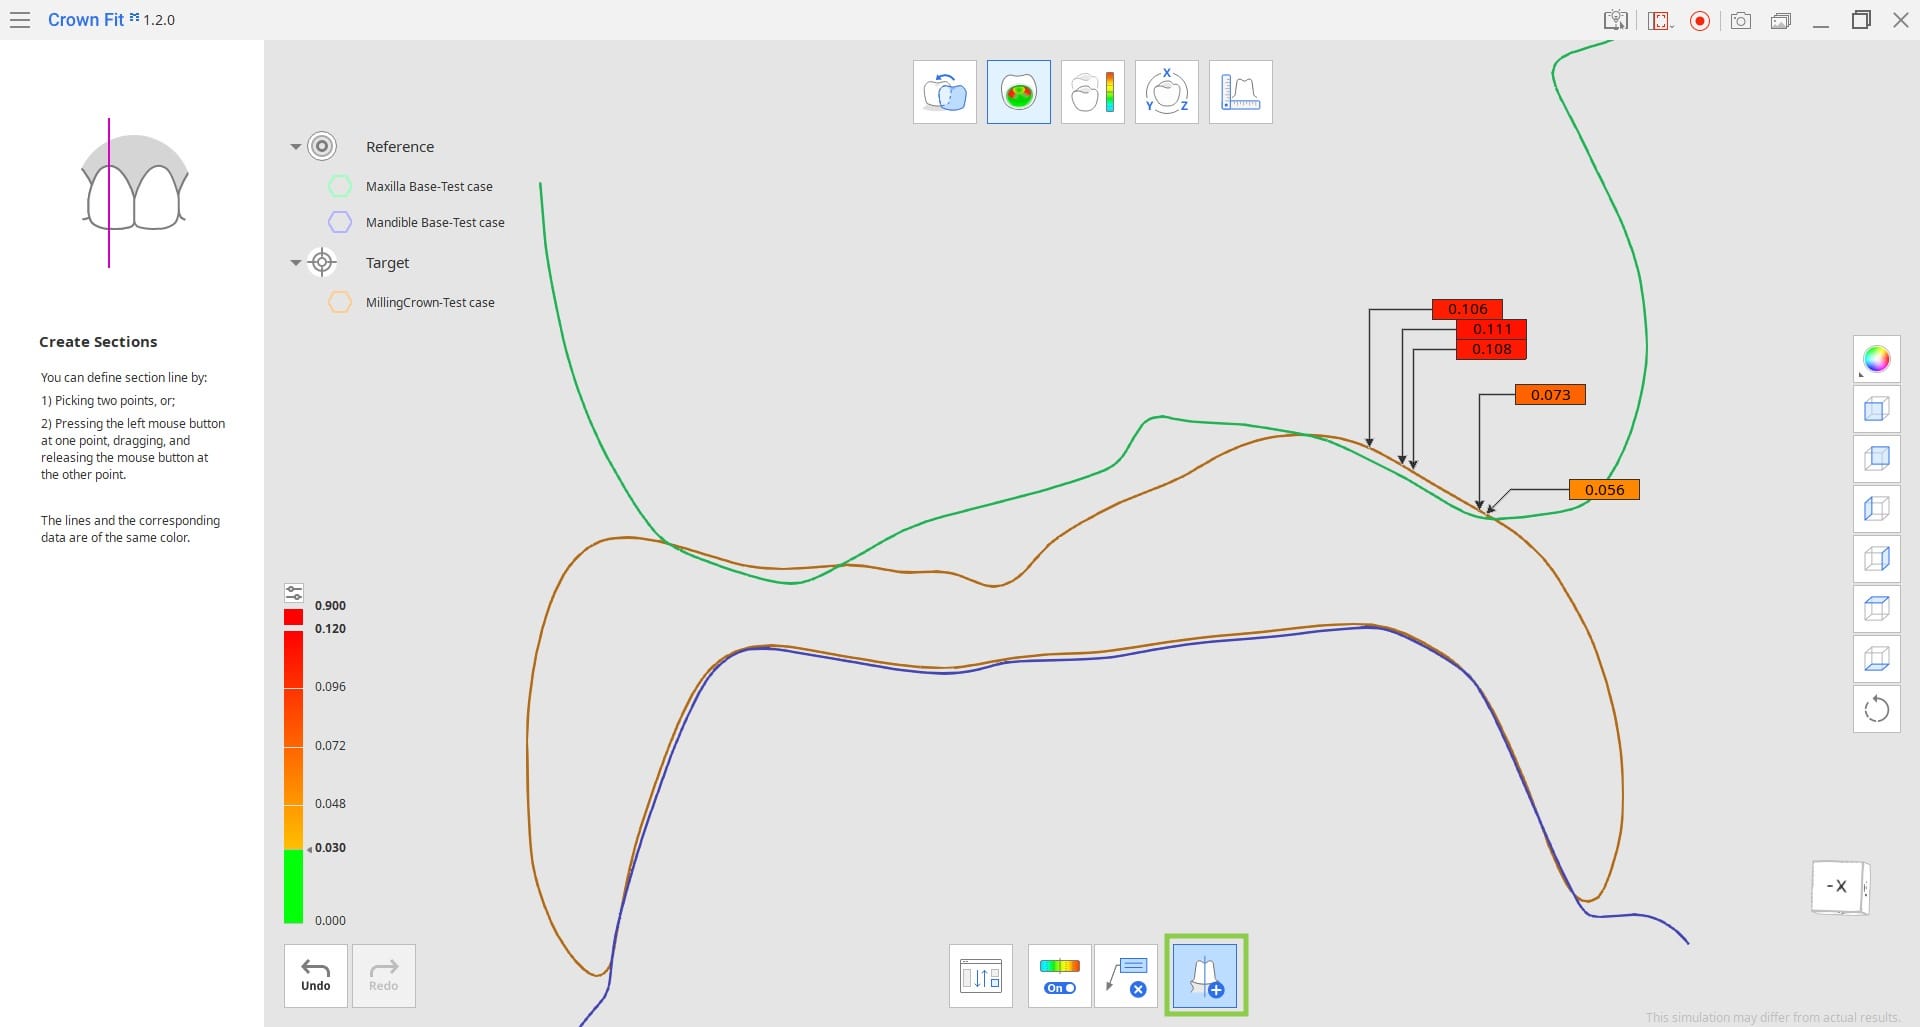Open the screenshot gallery icon
Screen dimensions: 1920x1027
click(1781, 21)
